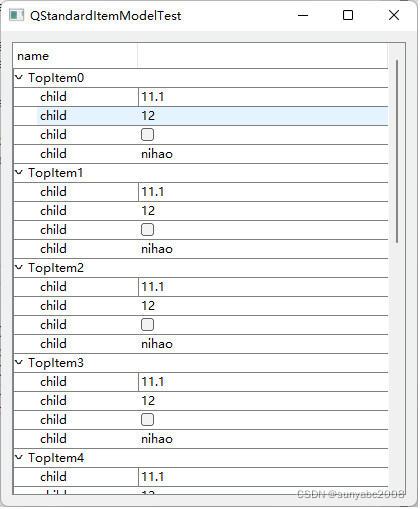Select first 'child' row under TopItem4

pyautogui.click(x=53, y=477)
